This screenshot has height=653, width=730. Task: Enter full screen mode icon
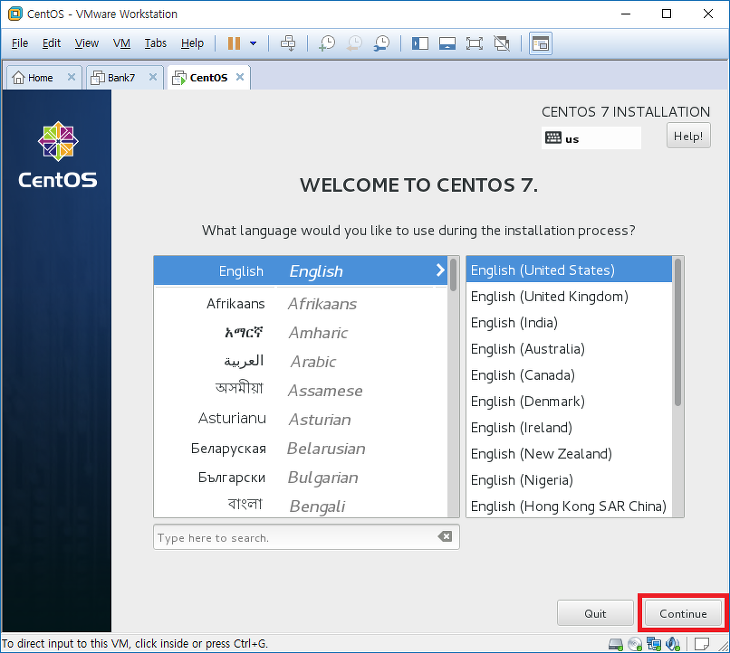click(x=474, y=43)
